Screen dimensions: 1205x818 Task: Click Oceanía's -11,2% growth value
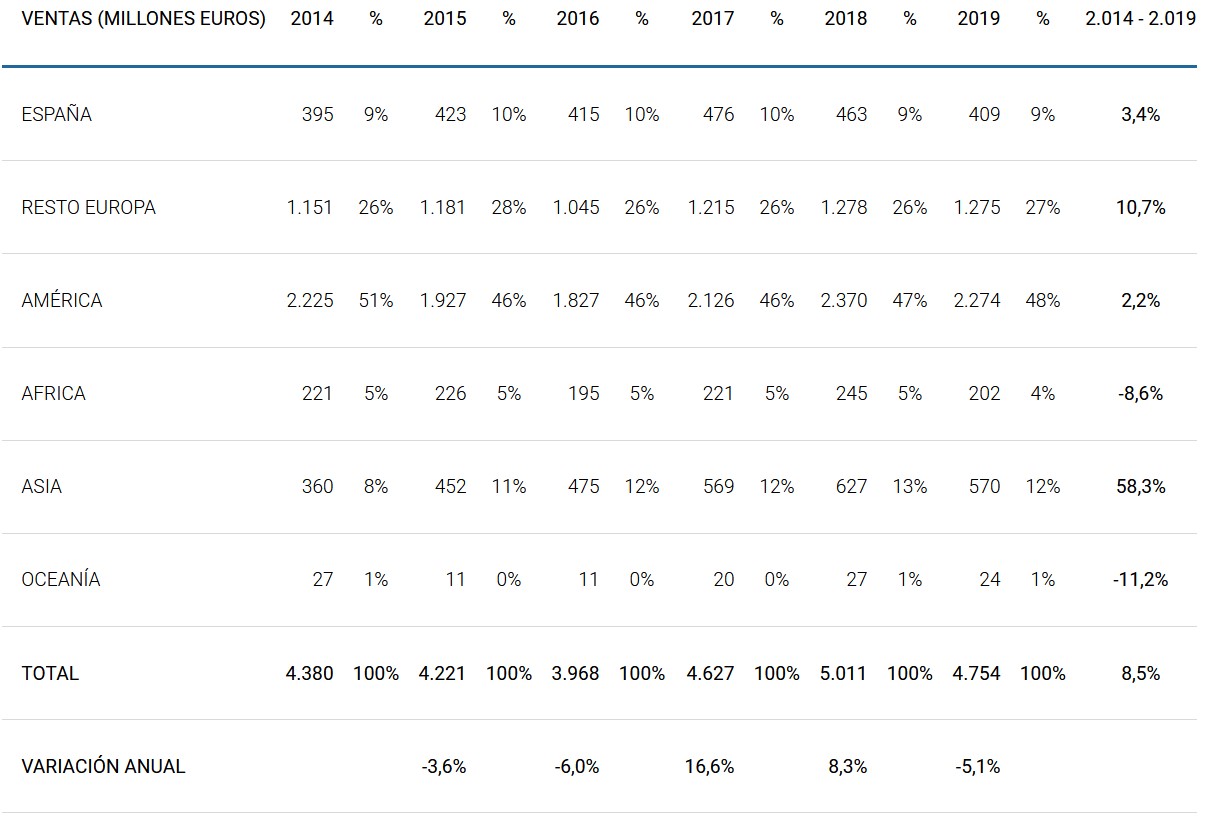(x=1140, y=579)
